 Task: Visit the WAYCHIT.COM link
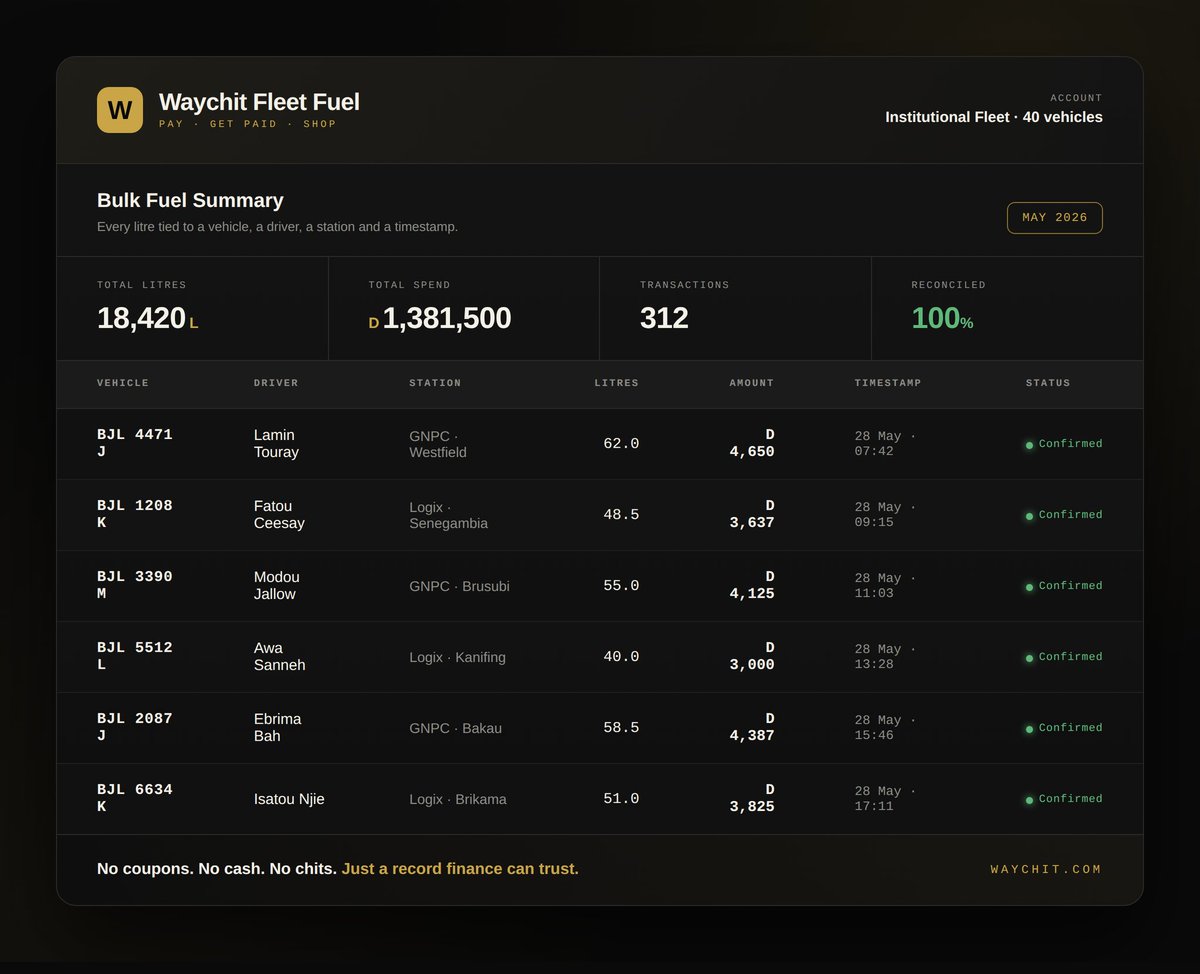coord(1046,869)
